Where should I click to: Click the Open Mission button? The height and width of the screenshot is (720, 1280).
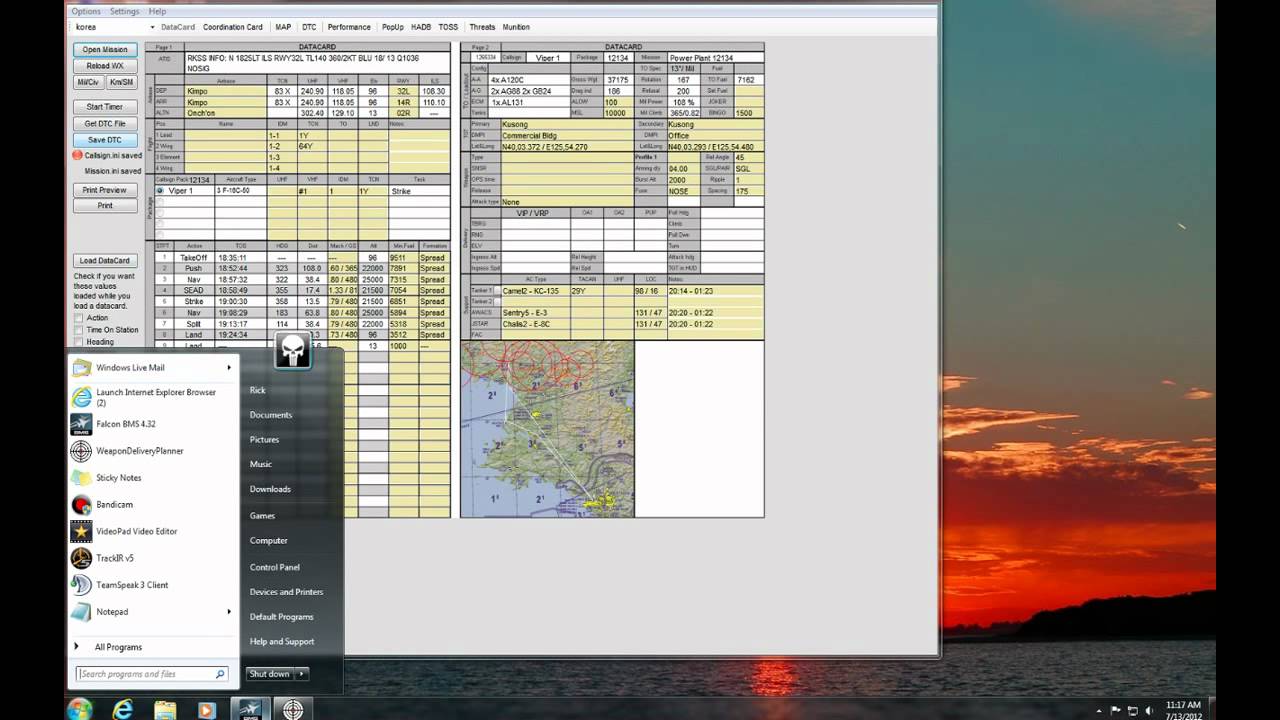pyautogui.click(x=105, y=49)
